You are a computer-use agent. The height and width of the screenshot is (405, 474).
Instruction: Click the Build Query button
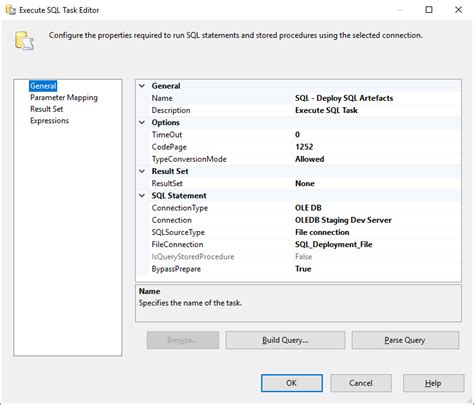pos(285,340)
